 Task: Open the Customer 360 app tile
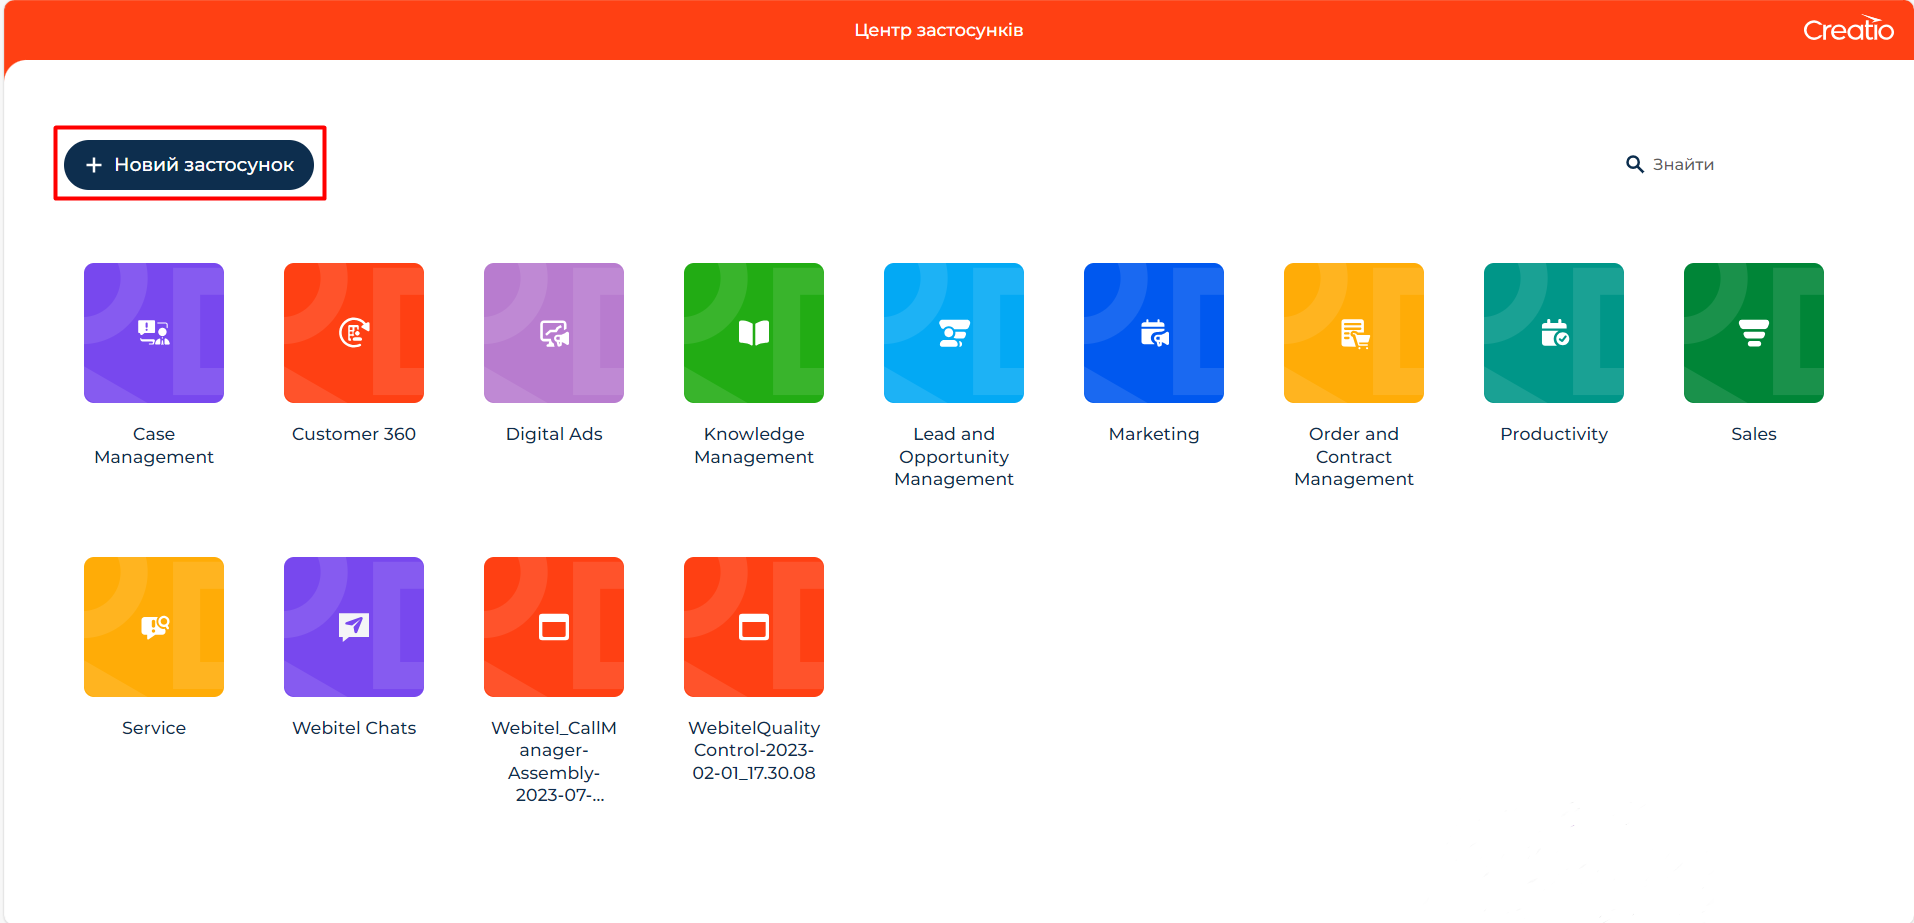tap(354, 333)
